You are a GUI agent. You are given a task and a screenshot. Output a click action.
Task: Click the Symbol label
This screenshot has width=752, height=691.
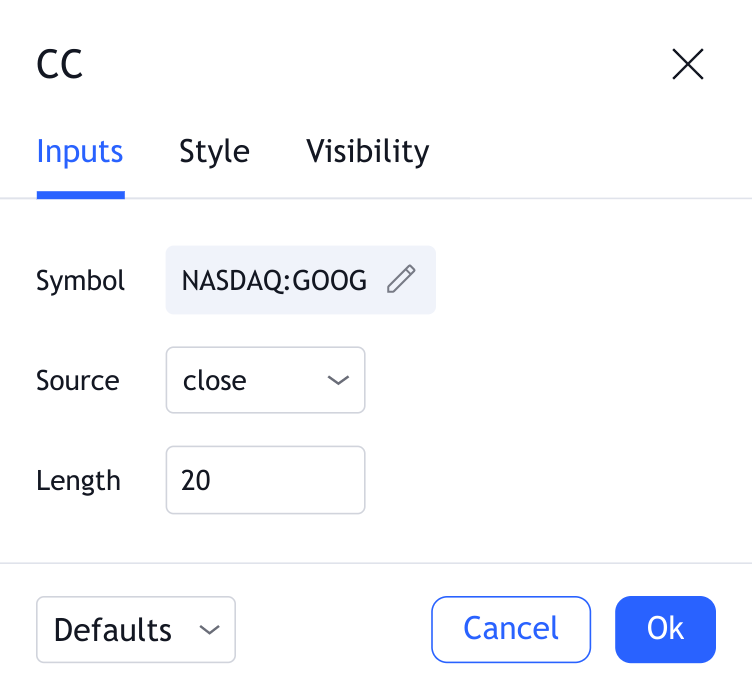click(x=80, y=281)
